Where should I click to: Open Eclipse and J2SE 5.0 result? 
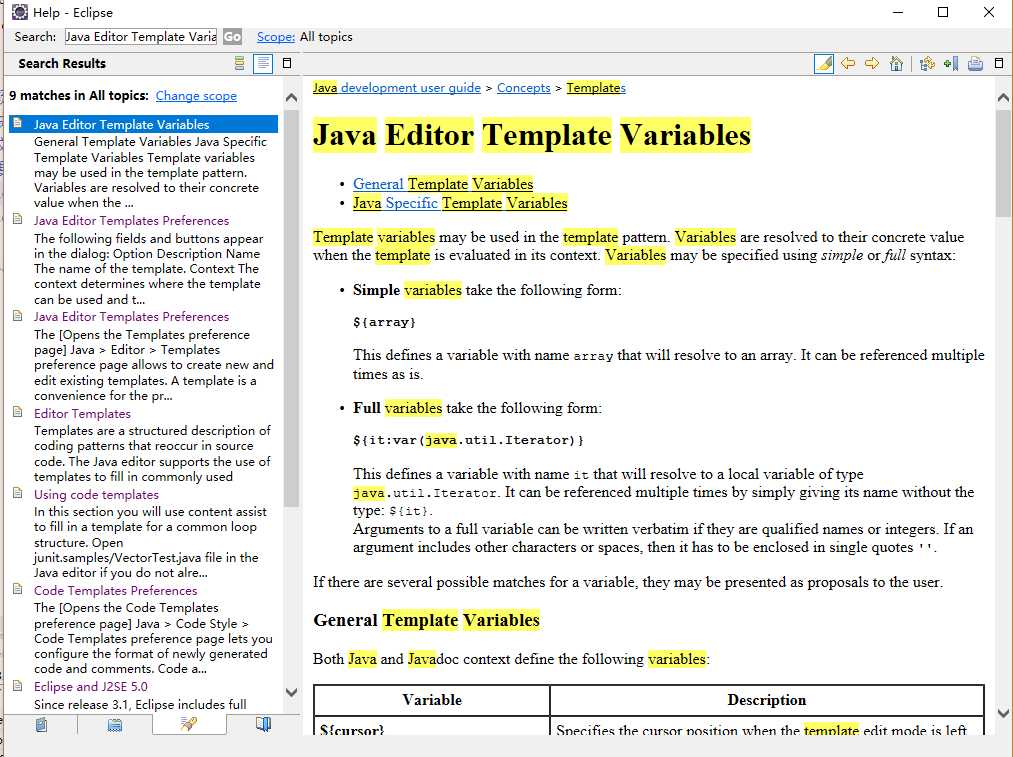click(x=90, y=687)
